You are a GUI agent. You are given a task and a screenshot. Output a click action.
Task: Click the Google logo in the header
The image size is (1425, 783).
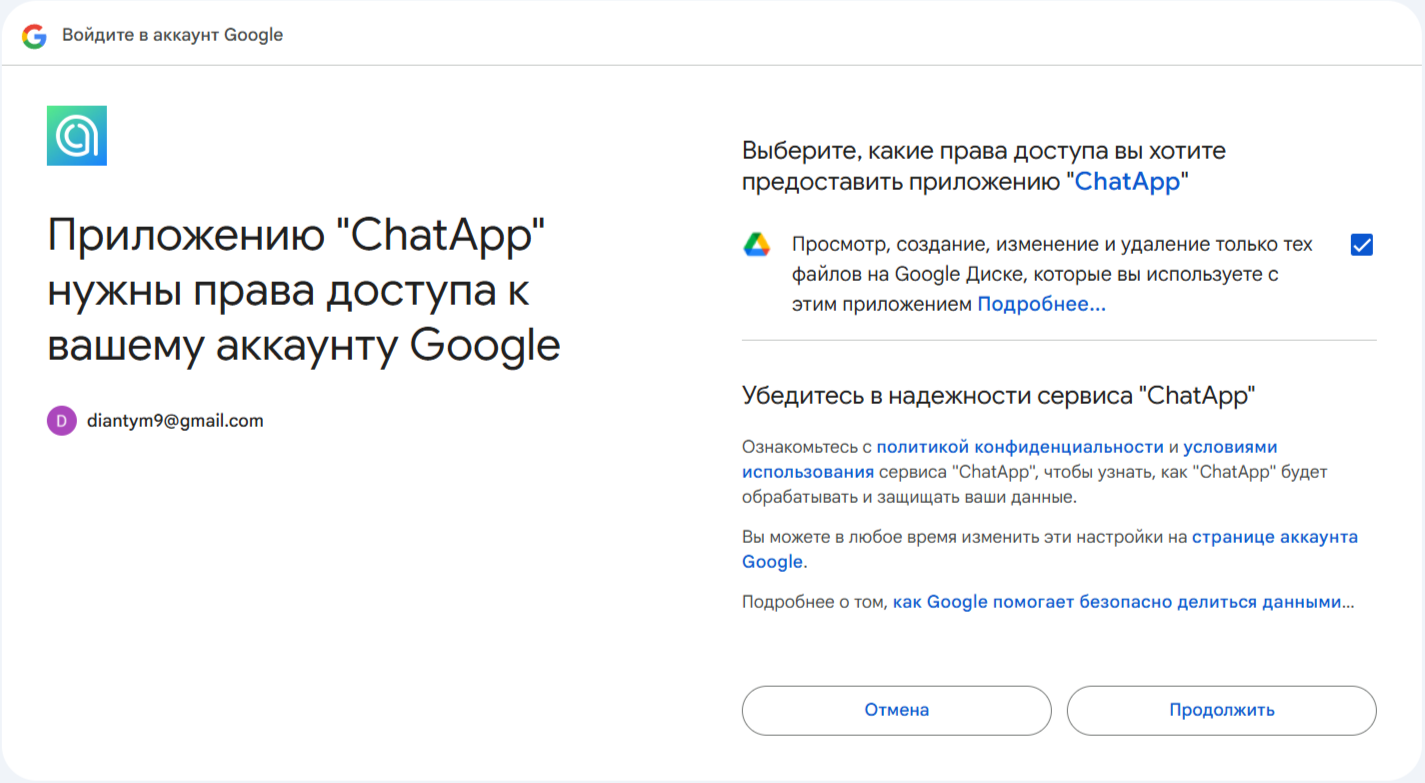pyautogui.click(x=35, y=36)
